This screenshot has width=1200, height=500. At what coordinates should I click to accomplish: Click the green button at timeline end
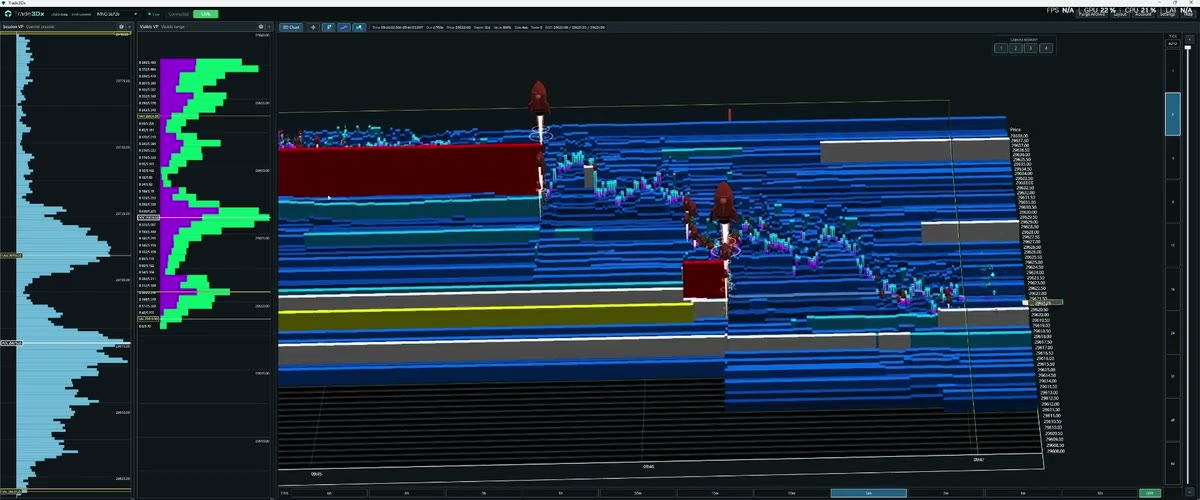[x=1150, y=493]
